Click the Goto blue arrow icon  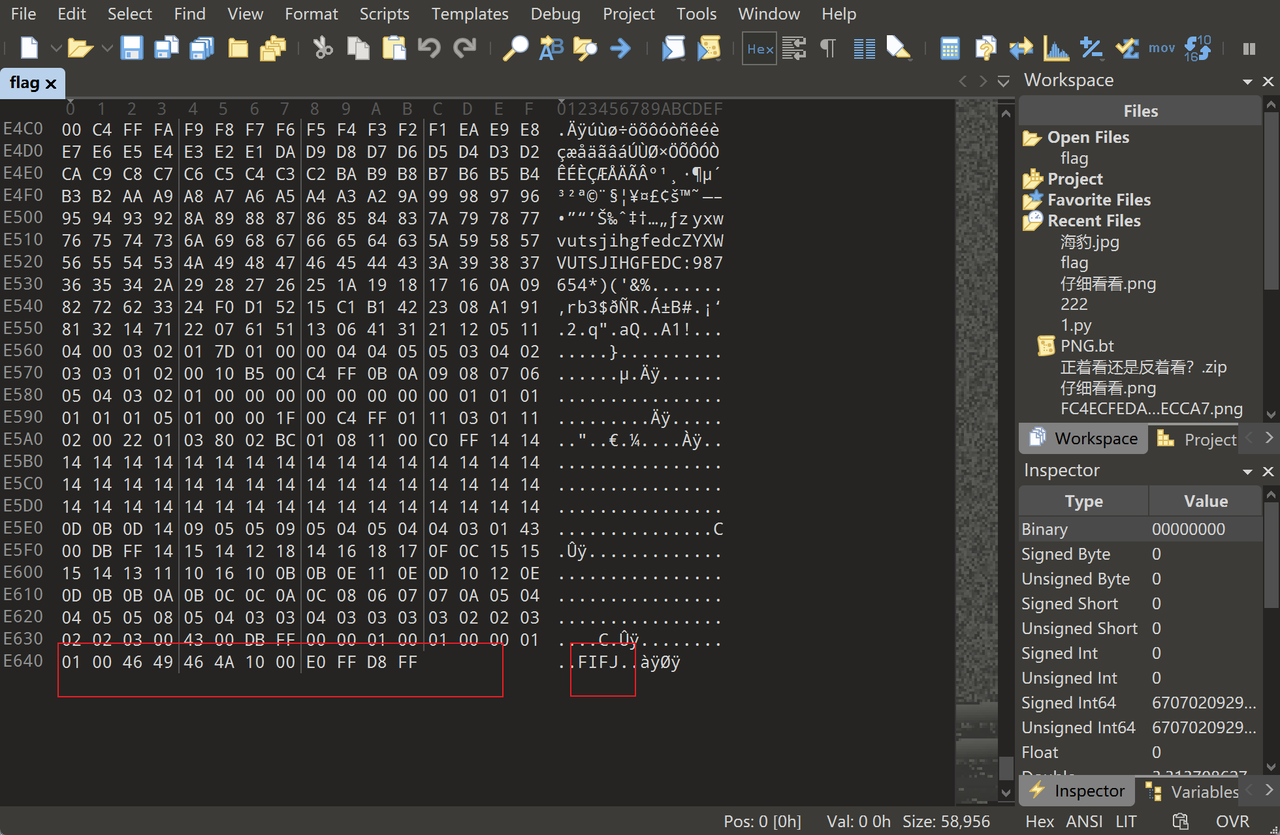click(621, 47)
